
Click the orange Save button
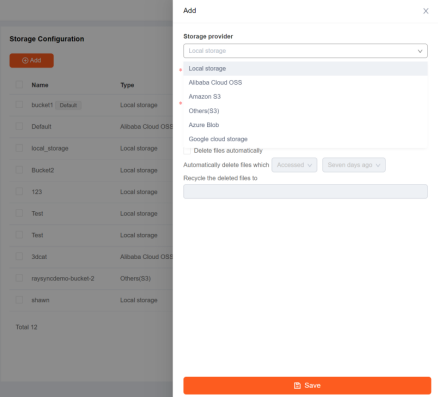pyautogui.click(x=307, y=386)
